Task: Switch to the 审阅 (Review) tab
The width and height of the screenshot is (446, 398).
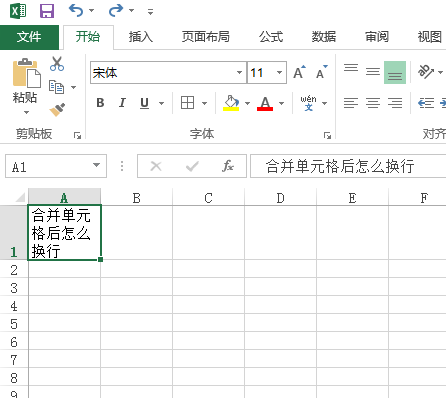Action: point(377,37)
